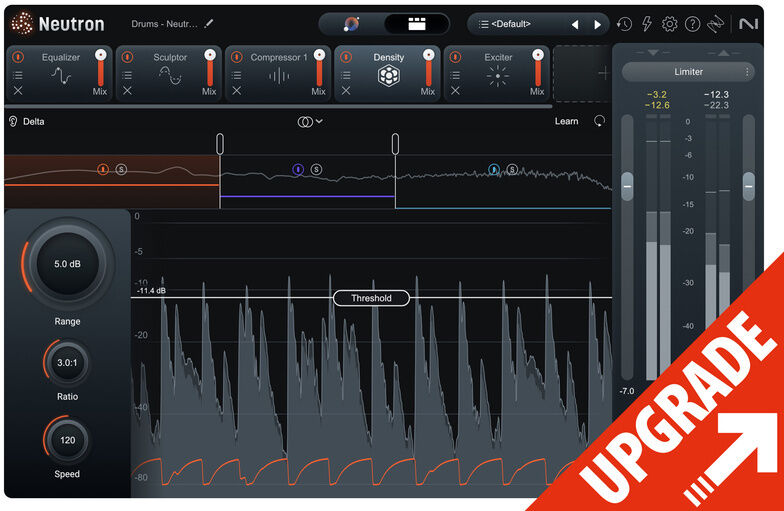The height and width of the screenshot is (511, 784).
Task: Click the -7.0 input gain readout
Action: click(x=627, y=391)
